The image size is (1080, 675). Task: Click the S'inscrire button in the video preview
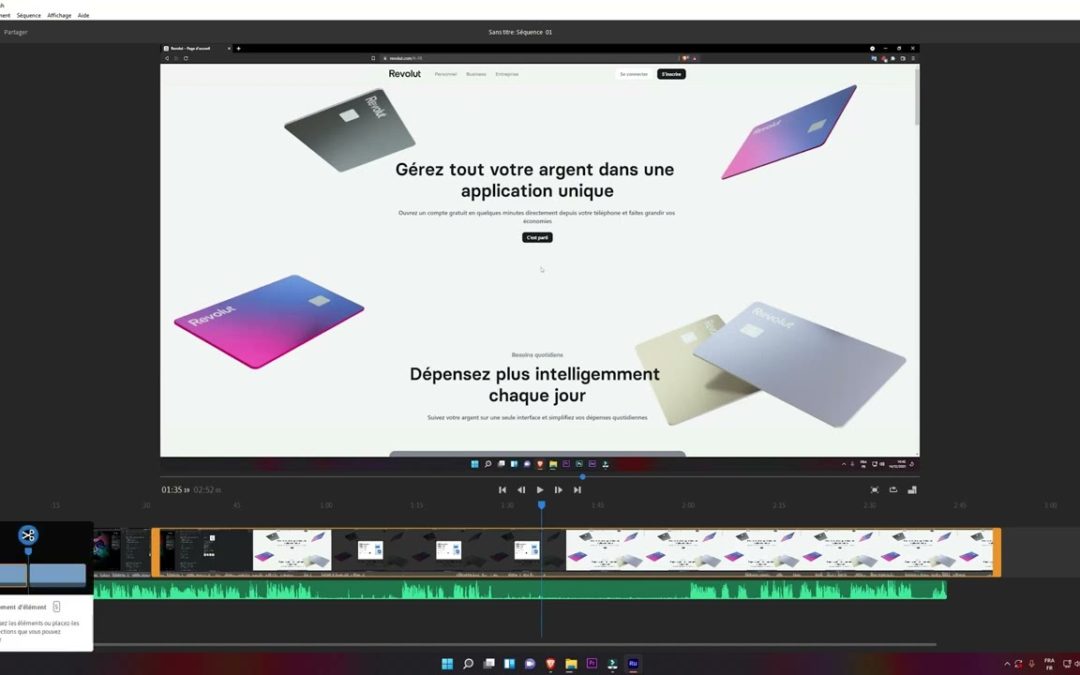[671, 74]
